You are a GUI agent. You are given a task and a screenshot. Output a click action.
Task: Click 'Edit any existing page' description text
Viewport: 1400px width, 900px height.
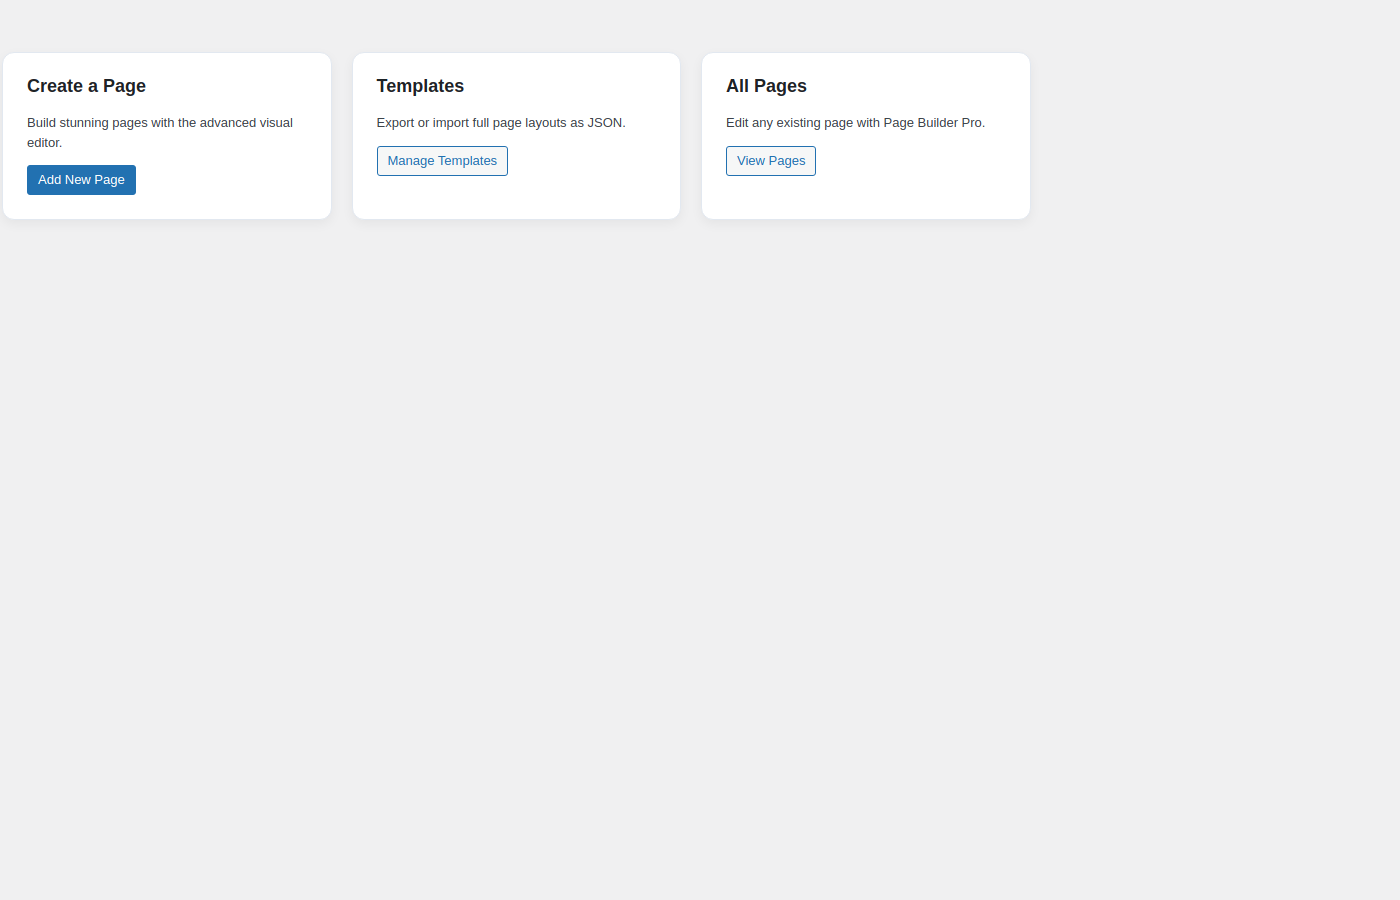click(855, 123)
